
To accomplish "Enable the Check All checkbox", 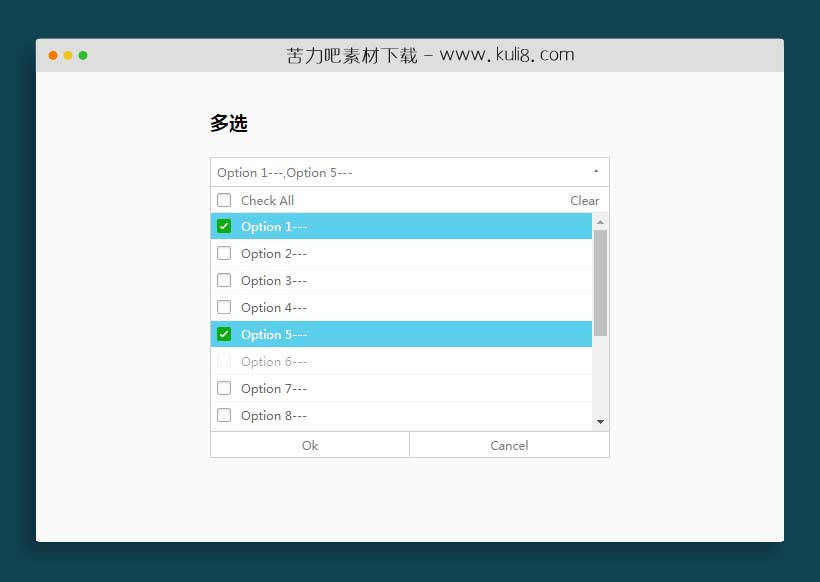I will pos(224,200).
